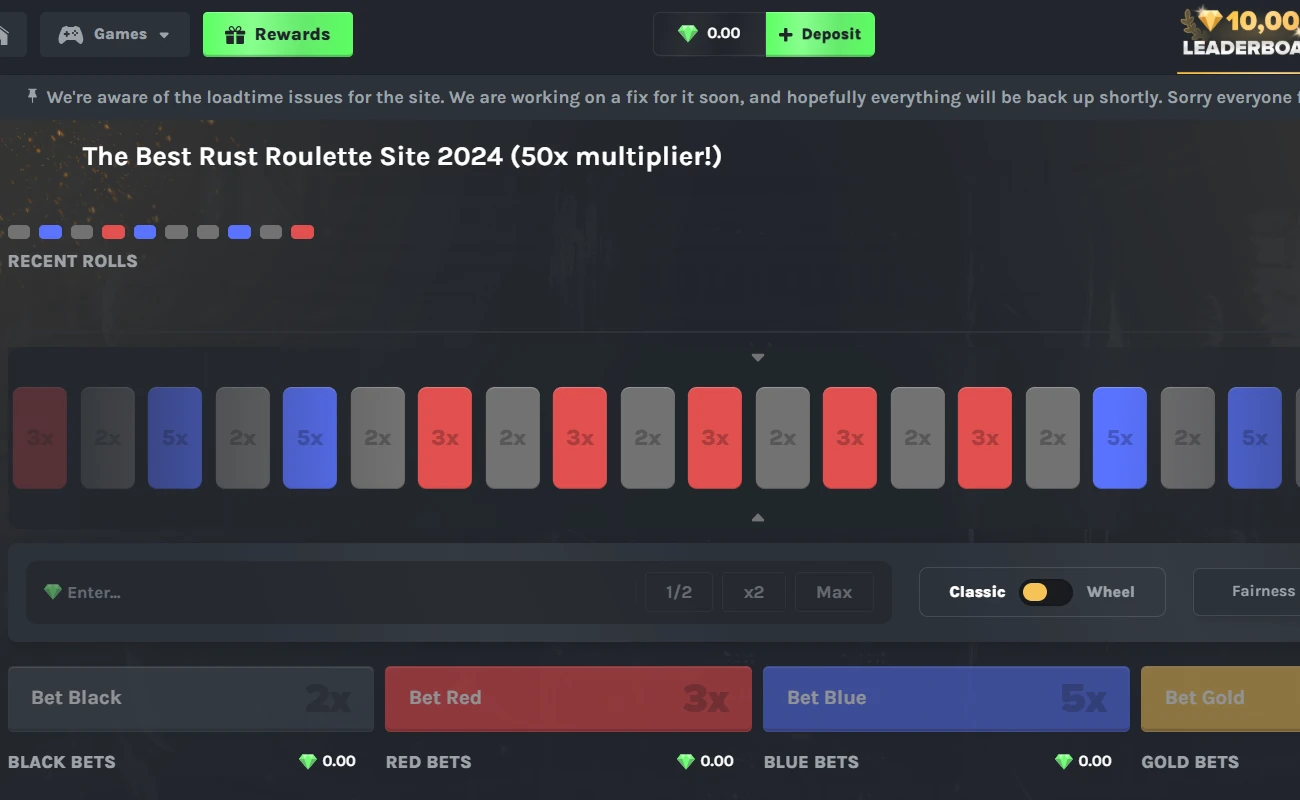
Task: Click the home icon at top left
Action: (x=4, y=35)
